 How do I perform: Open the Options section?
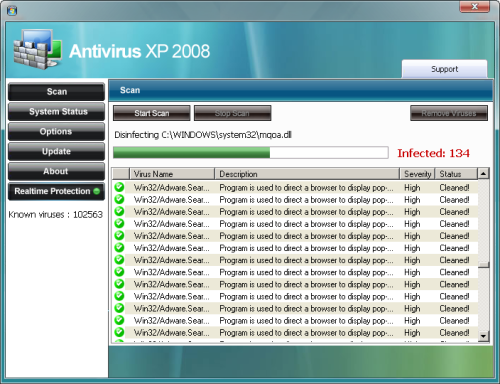[x=56, y=132]
